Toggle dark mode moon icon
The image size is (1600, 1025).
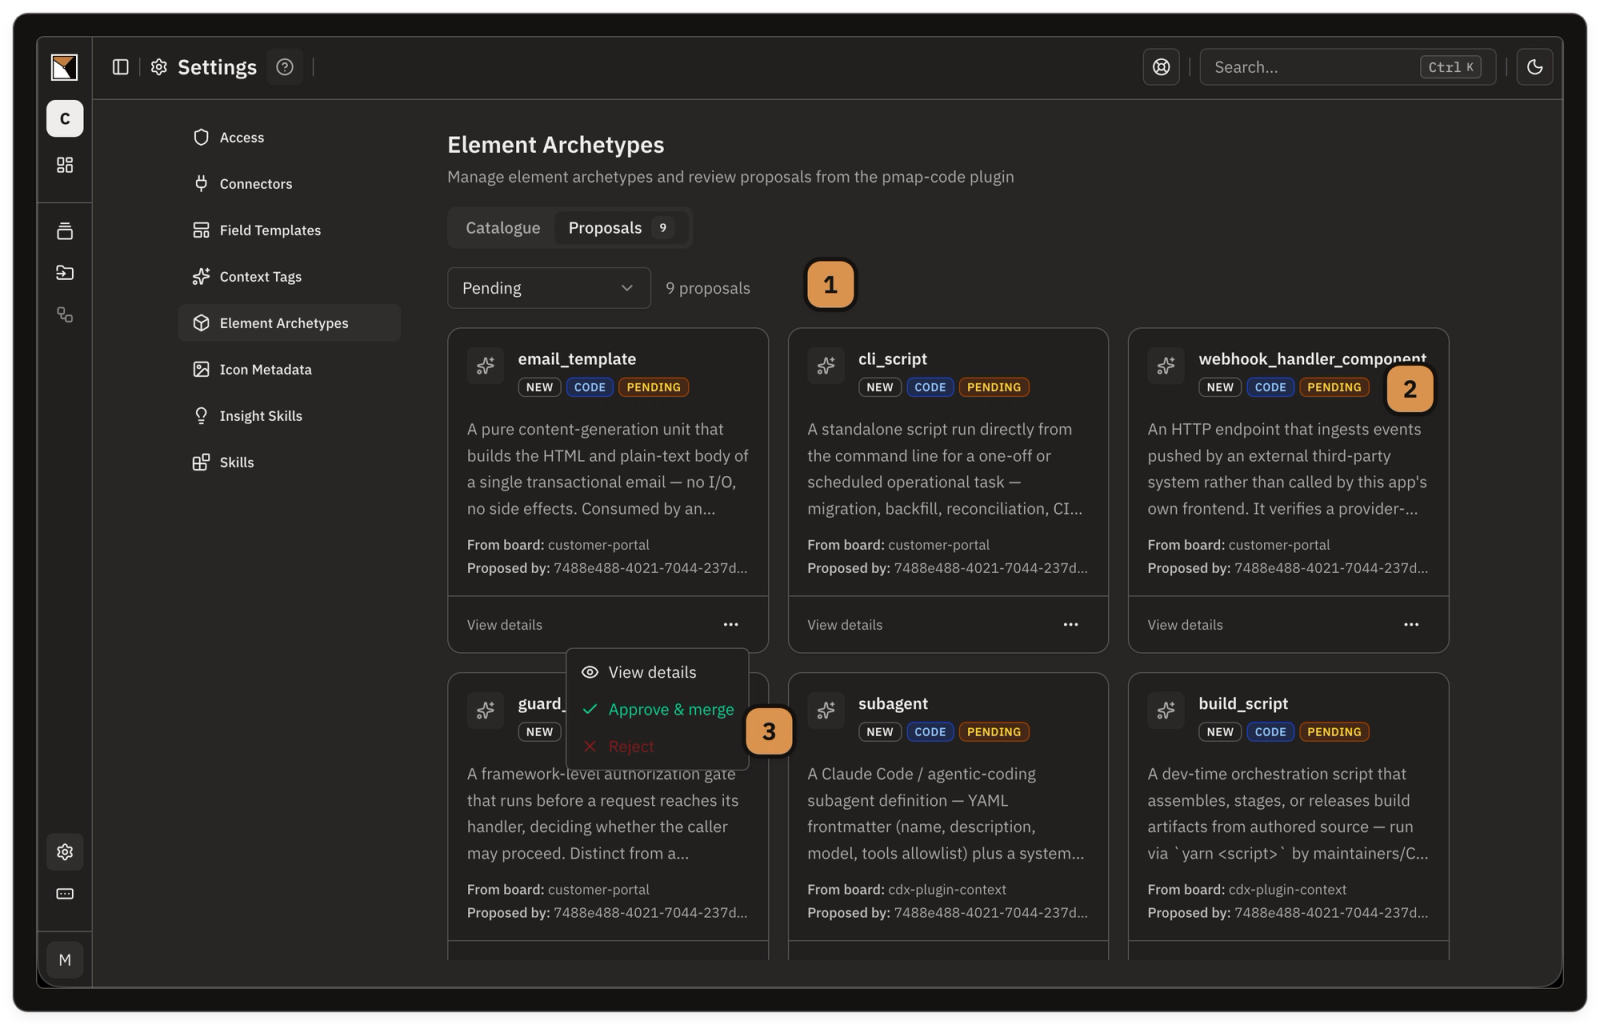click(x=1535, y=67)
